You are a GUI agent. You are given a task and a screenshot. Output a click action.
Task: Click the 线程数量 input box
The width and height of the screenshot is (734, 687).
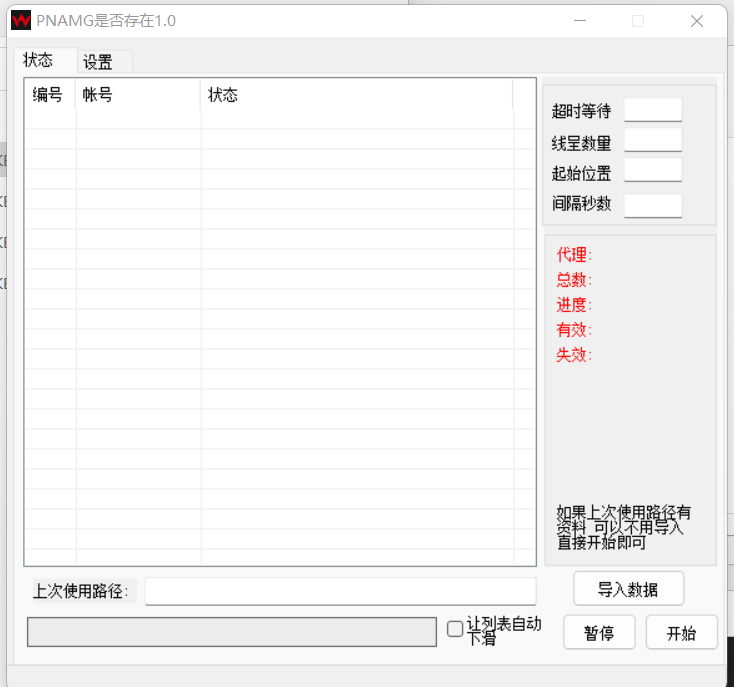[x=652, y=141]
